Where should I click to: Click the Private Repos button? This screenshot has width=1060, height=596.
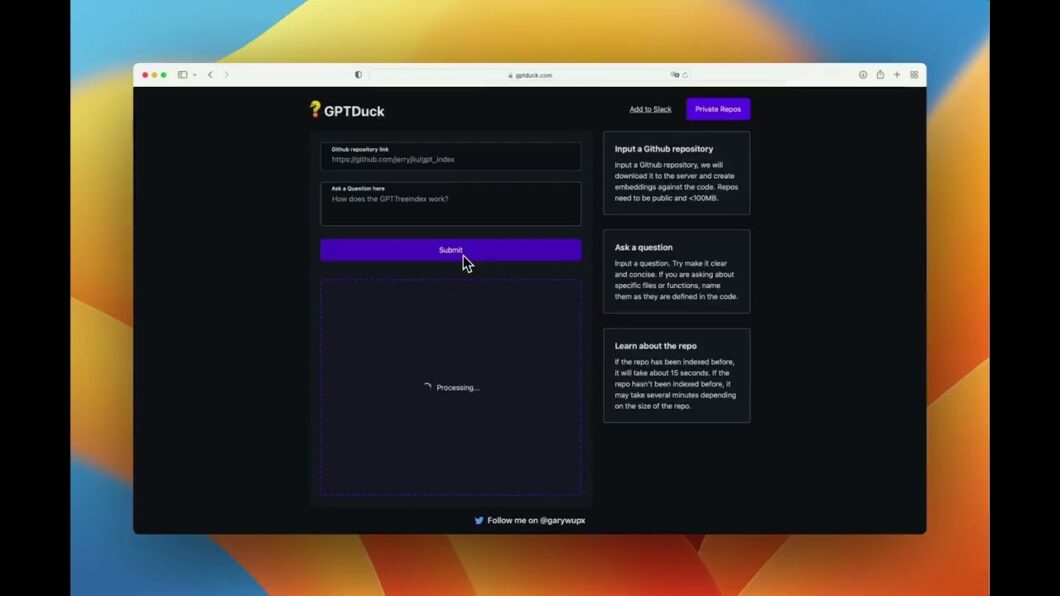pyautogui.click(x=718, y=109)
